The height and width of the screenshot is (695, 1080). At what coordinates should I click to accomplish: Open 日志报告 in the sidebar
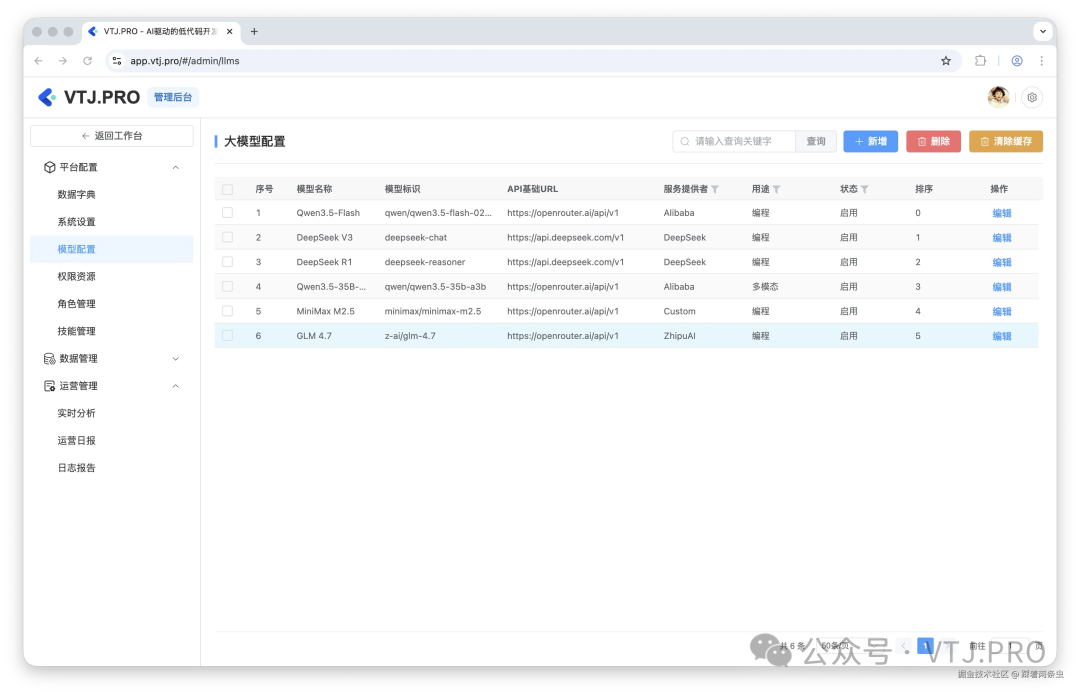click(x=76, y=468)
